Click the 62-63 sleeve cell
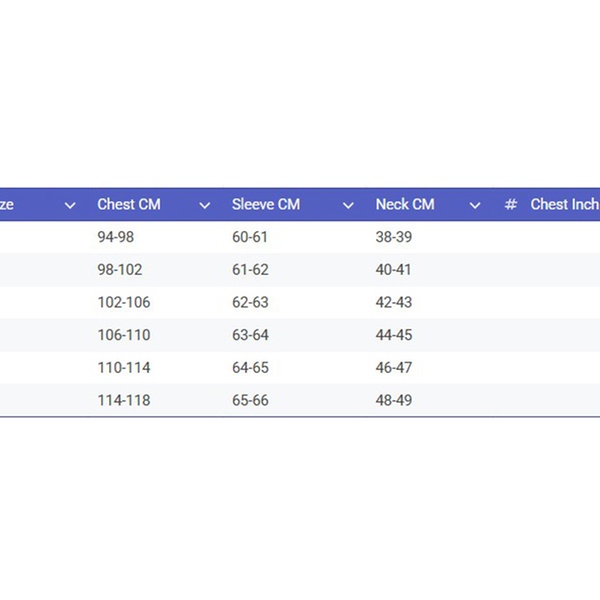 [x=250, y=302]
